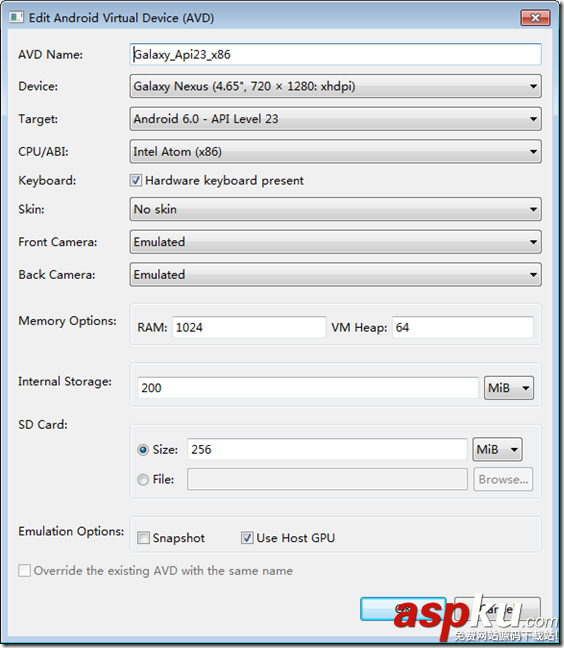Viewport: 564px width, 648px height.
Task: Click the RAM value field
Action: point(249,327)
